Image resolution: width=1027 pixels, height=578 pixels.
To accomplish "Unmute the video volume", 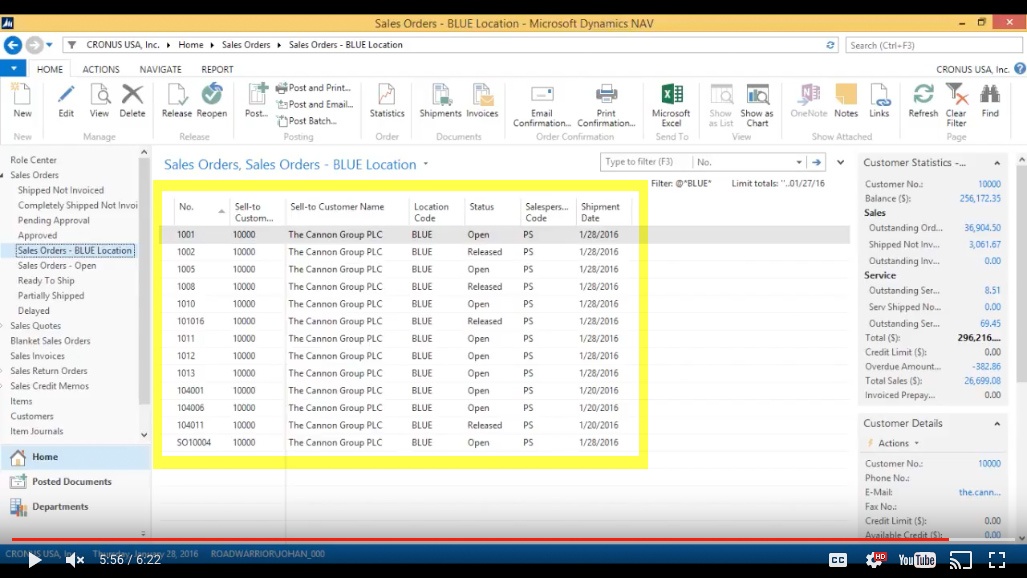I will click(75, 560).
